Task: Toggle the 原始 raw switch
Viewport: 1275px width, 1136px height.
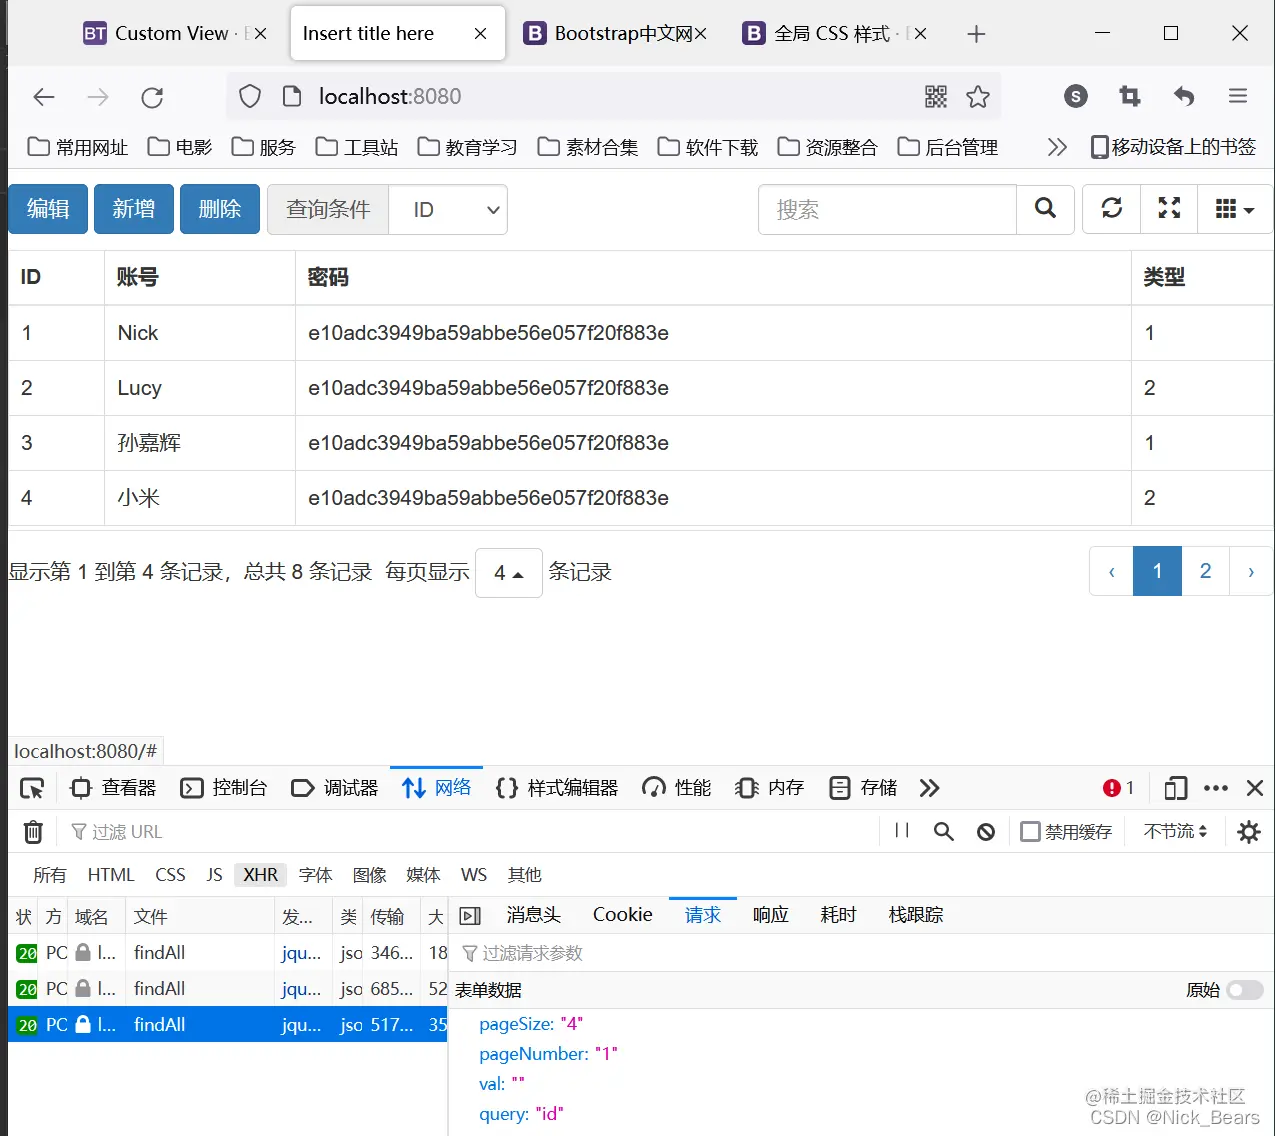Action: (1245, 990)
